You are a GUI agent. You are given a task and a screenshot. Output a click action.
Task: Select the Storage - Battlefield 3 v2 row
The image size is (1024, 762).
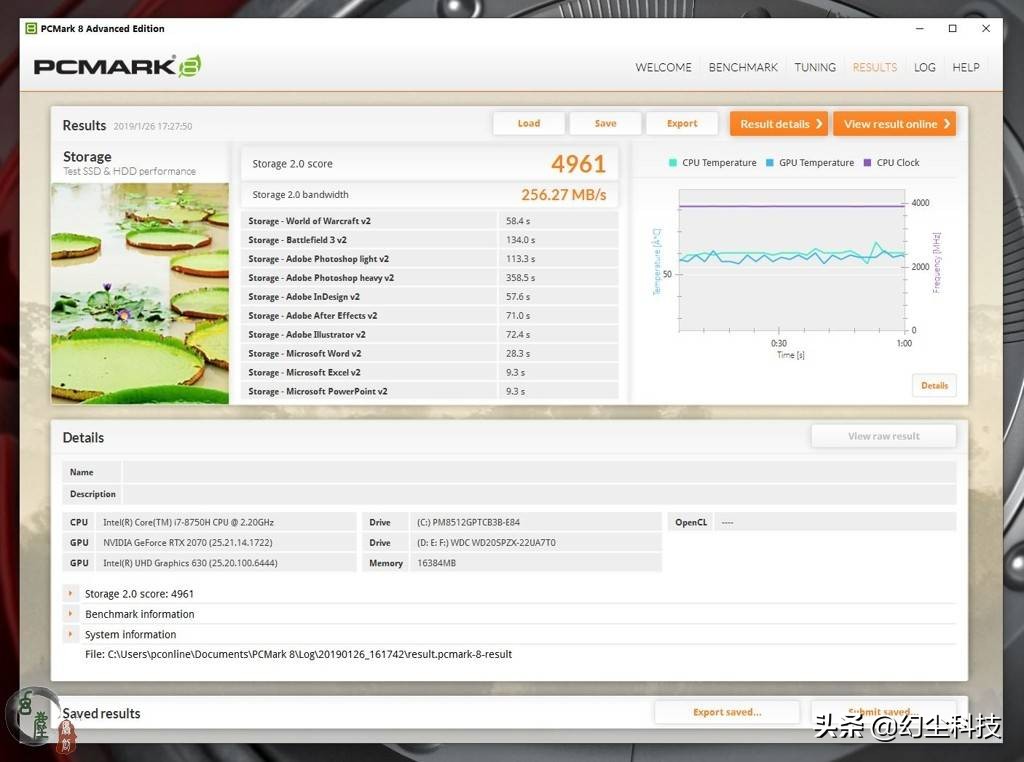pyautogui.click(x=429, y=240)
